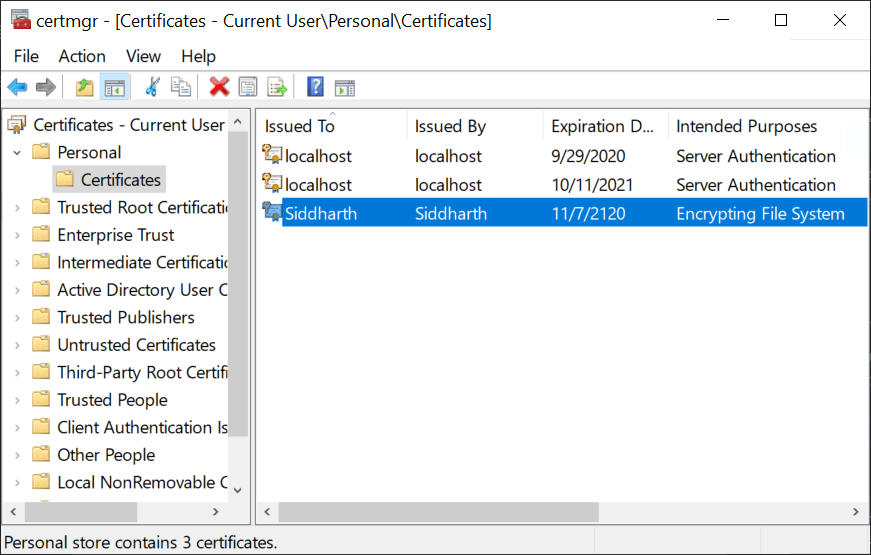The height and width of the screenshot is (555, 871).
Task: Expand Client Authentication Issuers node
Action: click(17, 428)
